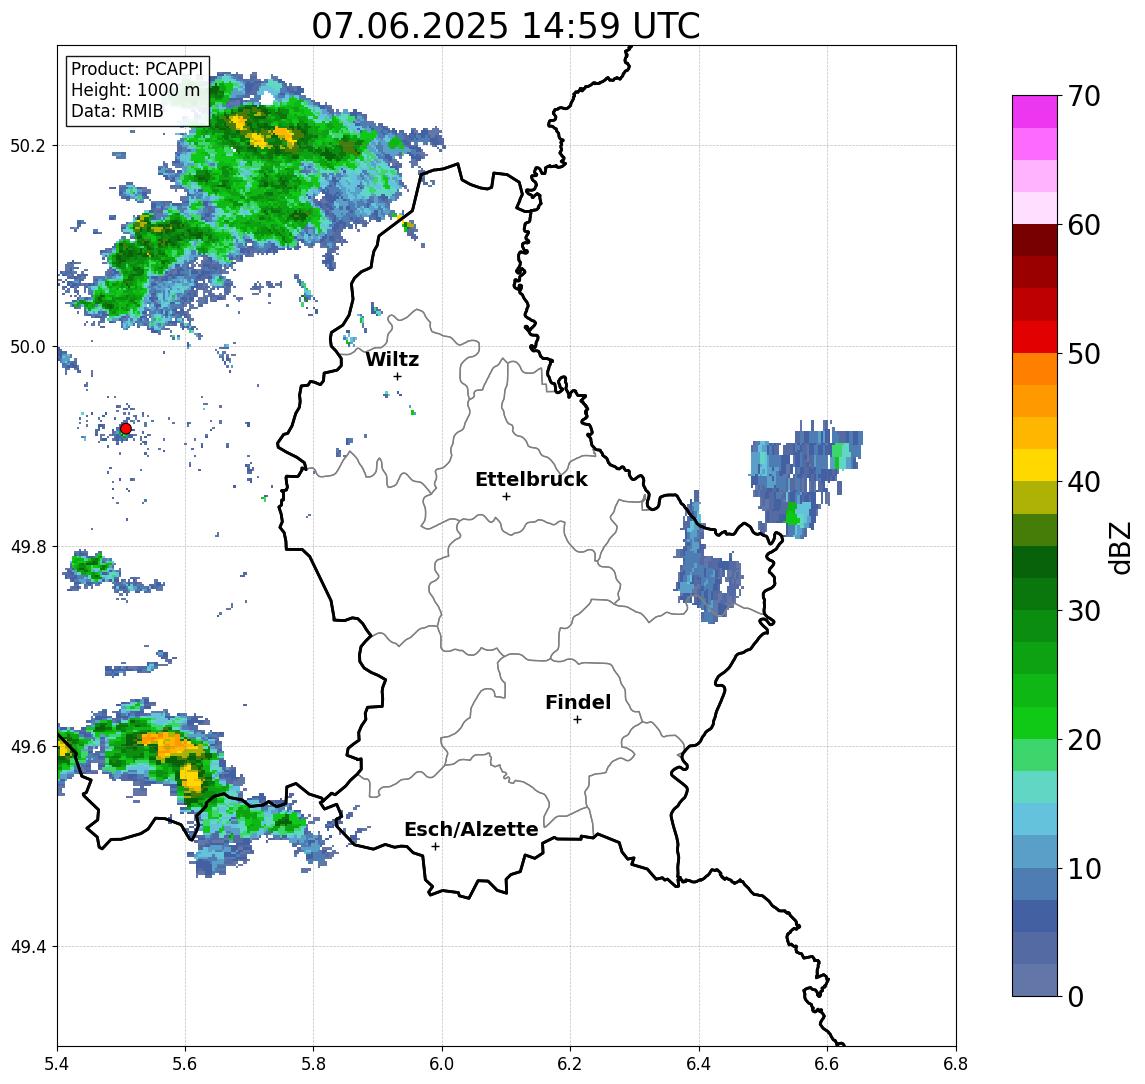Pick the orange colorbar swatch just below 50
1145x1084 pixels.
coord(1035,369)
